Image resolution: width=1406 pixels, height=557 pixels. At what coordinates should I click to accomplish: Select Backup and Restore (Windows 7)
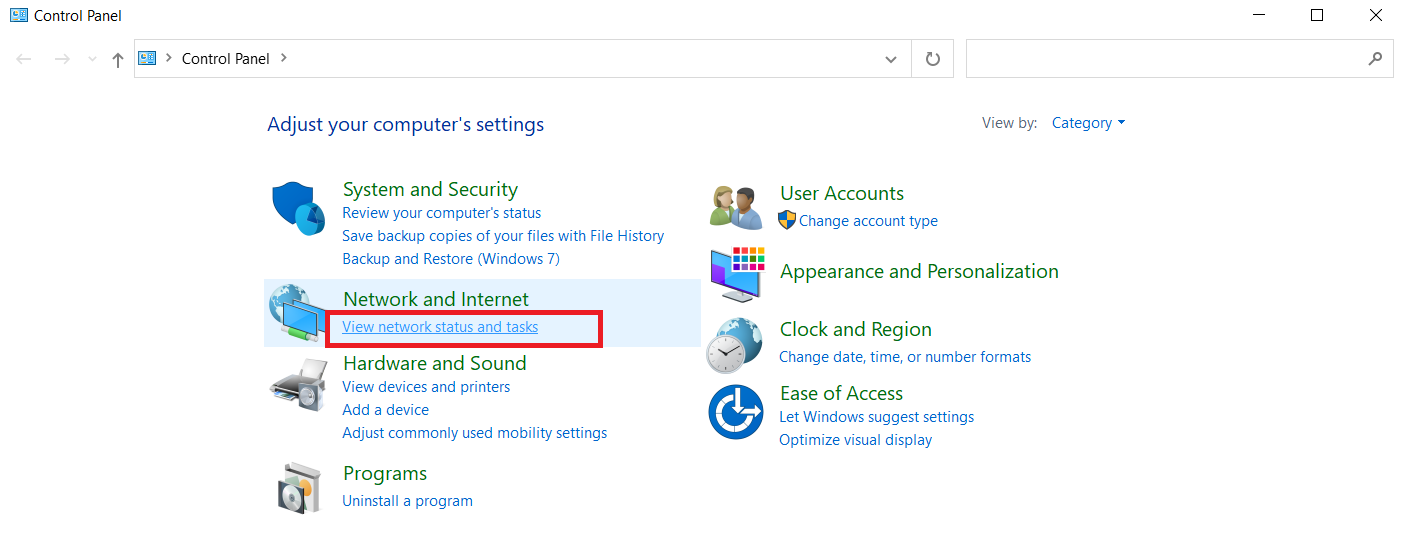[x=451, y=259]
